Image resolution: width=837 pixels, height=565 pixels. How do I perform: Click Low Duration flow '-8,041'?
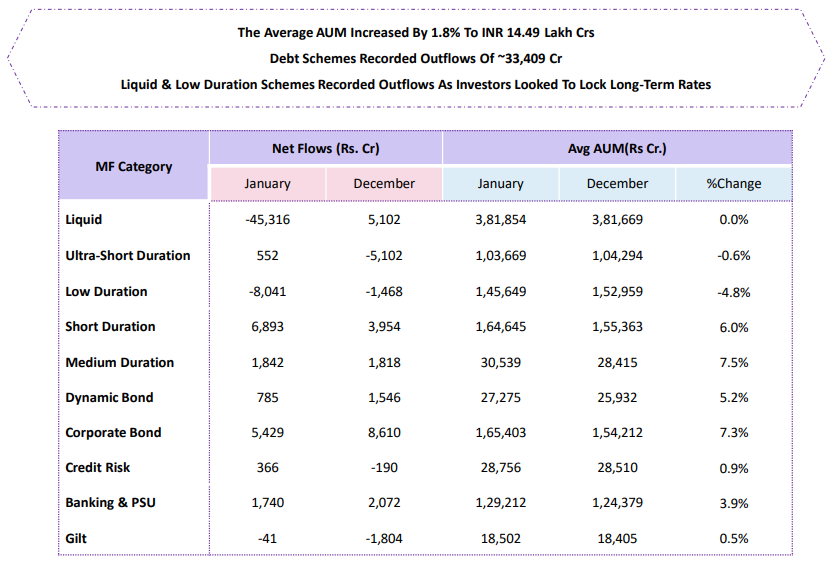point(267,292)
